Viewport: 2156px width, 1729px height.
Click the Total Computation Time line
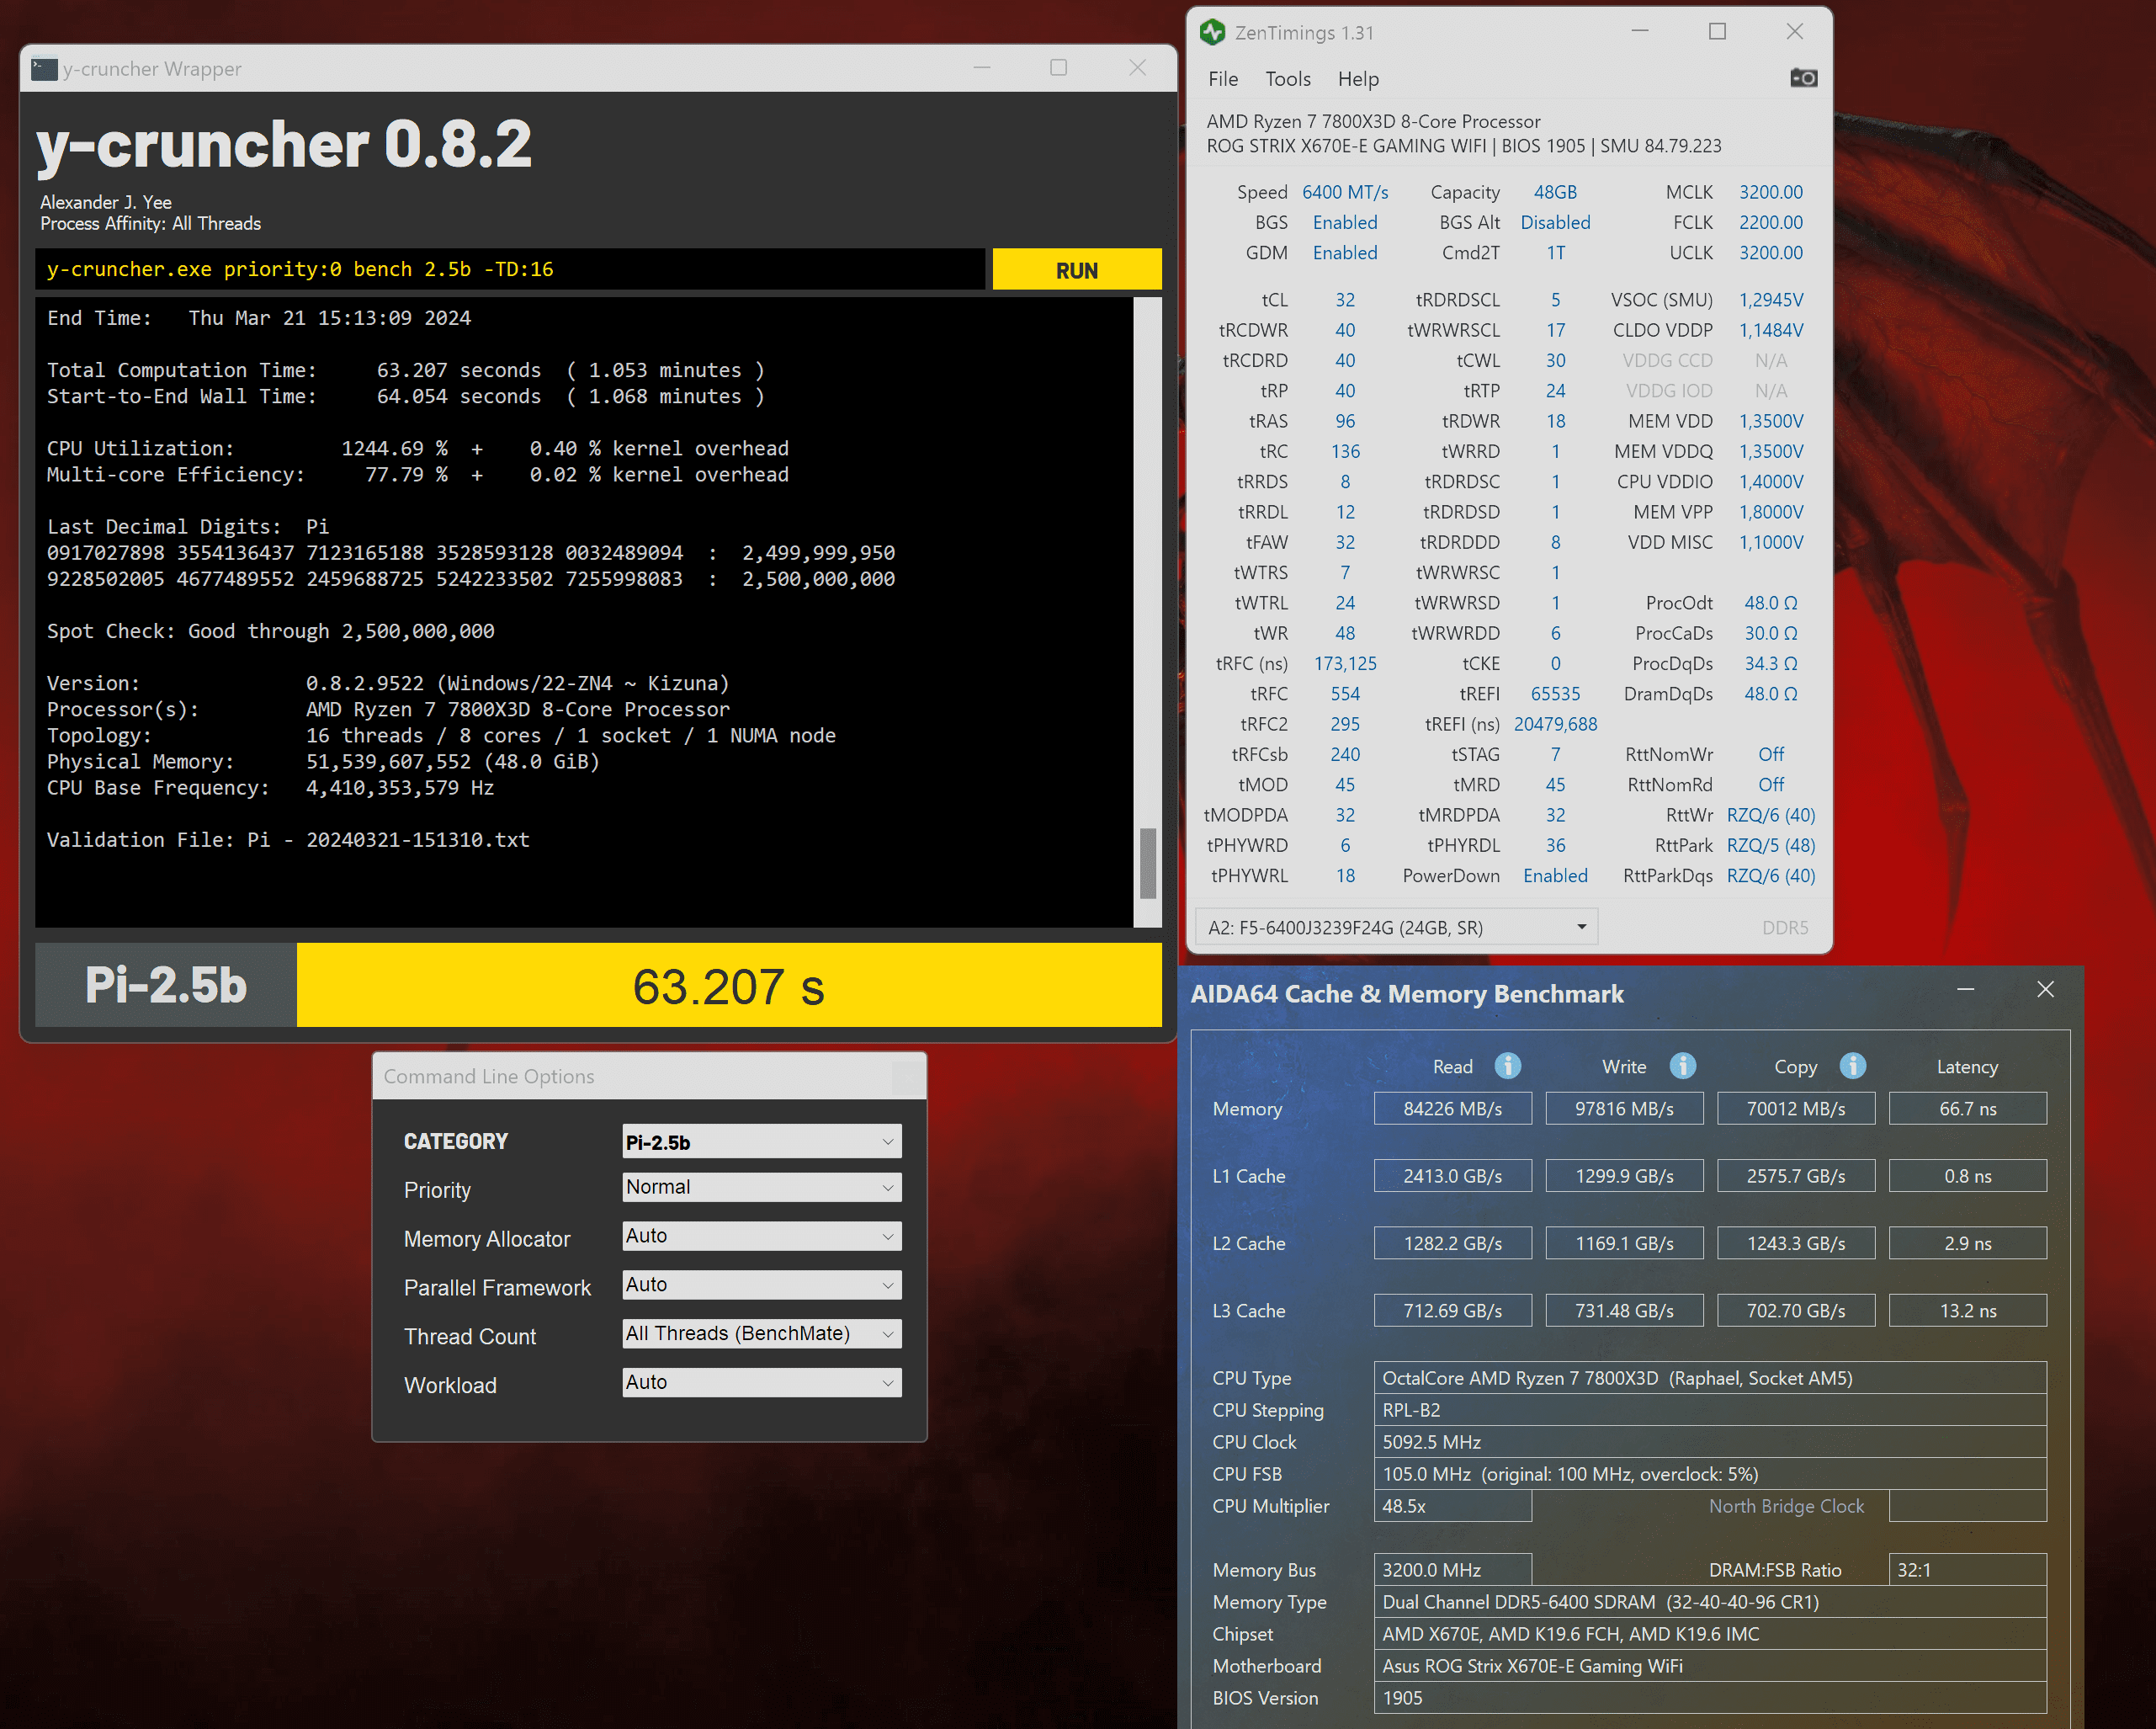tap(406, 370)
